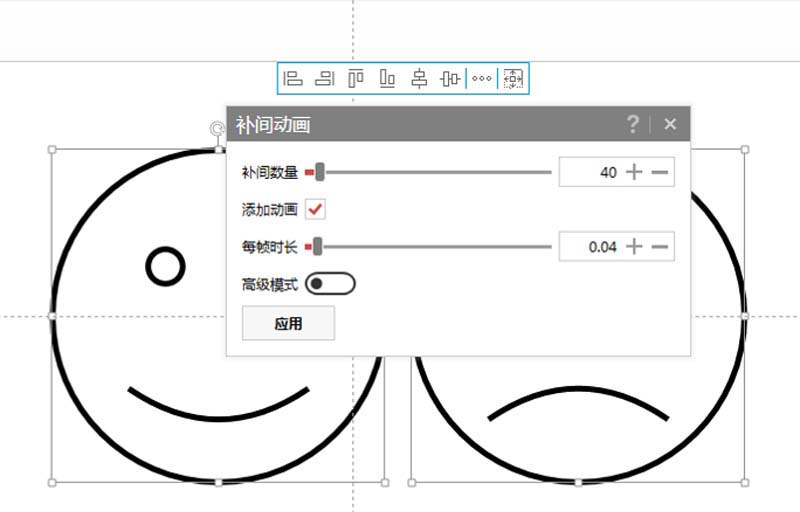Viewport: 800px width, 512px height.
Task: Select the small circle eye on left face
Action: point(165,266)
